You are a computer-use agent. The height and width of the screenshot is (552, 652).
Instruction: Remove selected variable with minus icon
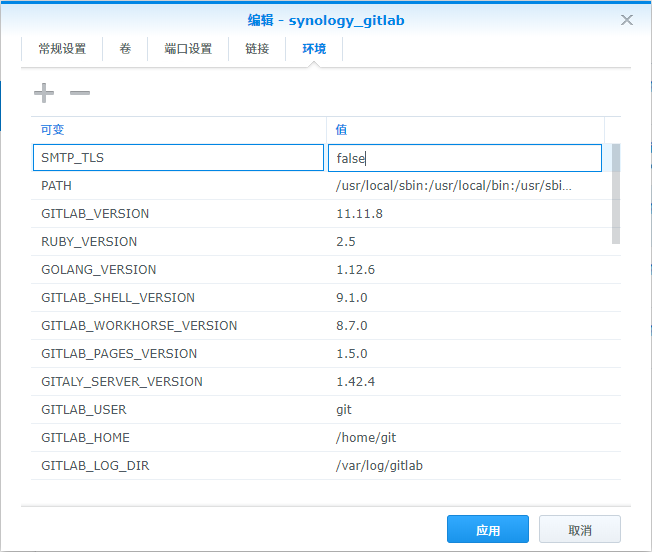80,93
